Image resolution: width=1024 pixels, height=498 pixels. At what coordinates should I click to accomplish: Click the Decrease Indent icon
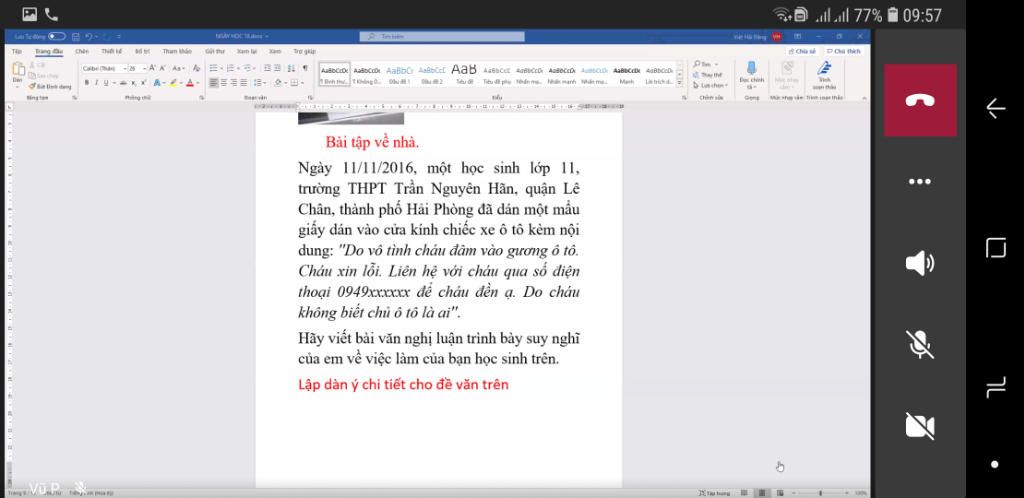[267, 68]
